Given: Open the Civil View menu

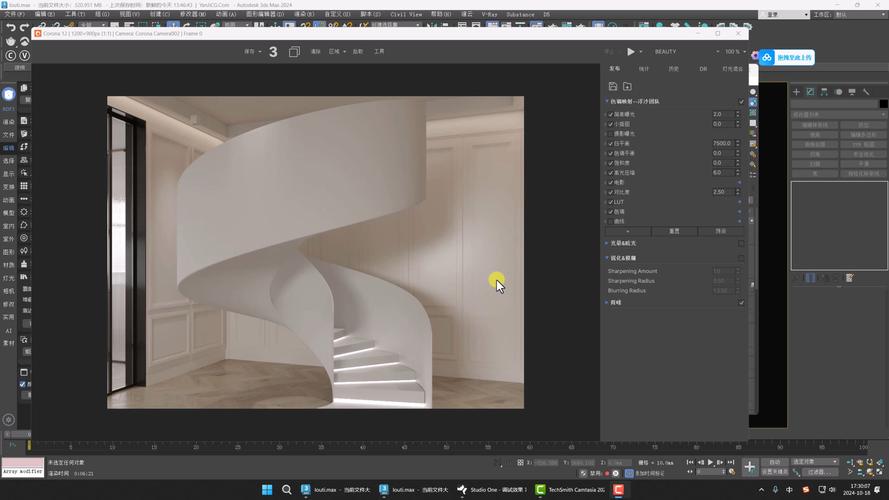Looking at the screenshot, I should click(x=405, y=15).
